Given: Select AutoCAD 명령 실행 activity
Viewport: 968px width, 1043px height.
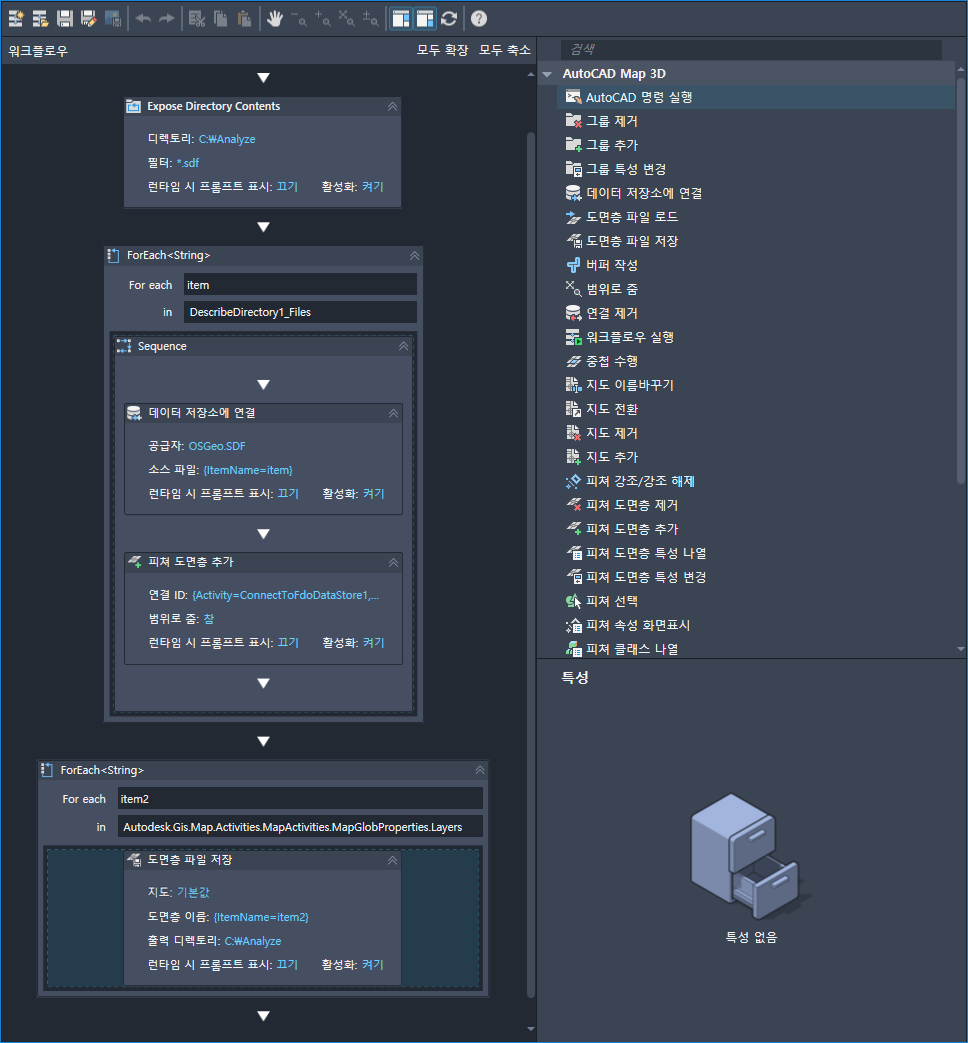Looking at the screenshot, I should coord(756,97).
